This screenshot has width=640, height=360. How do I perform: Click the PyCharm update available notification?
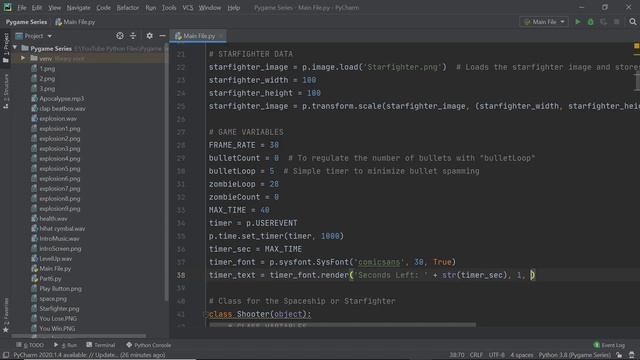(x=89, y=355)
